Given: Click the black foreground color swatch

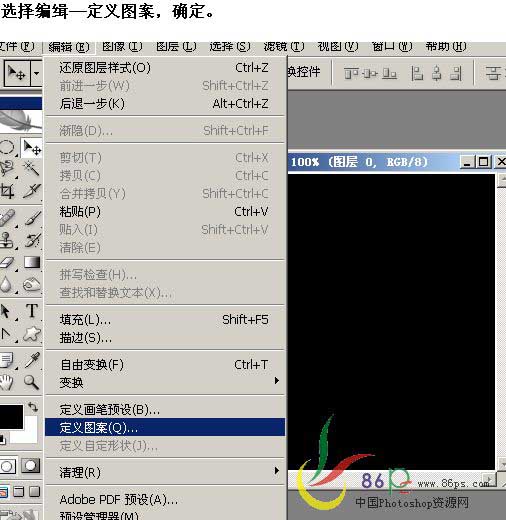Looking at the screenshot, I should click(x=11, y=417).
